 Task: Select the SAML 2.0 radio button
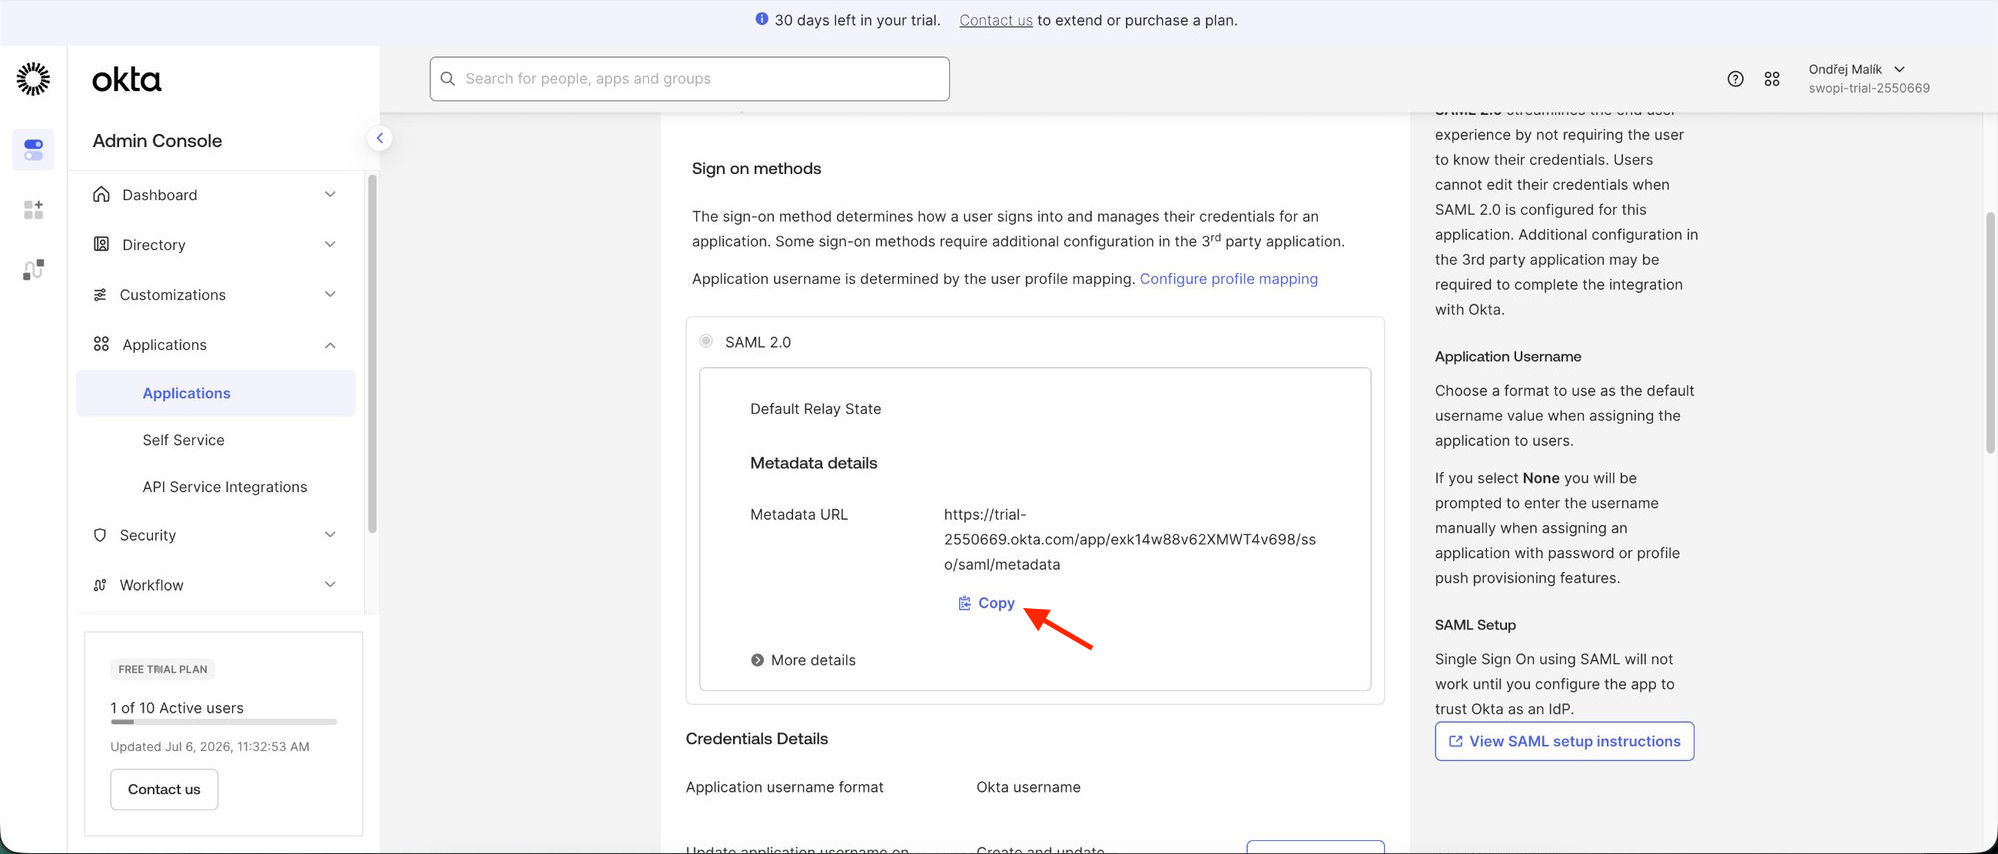[x=706, y=341]
